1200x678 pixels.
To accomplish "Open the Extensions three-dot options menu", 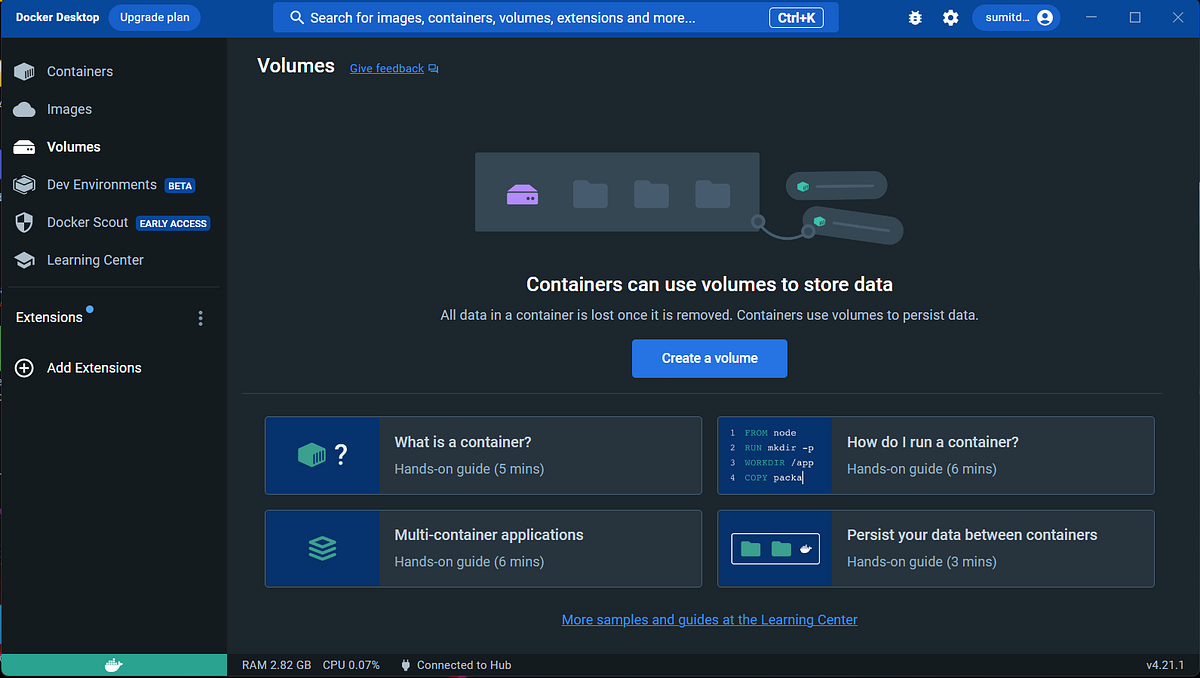I will (x=200, y=317).
